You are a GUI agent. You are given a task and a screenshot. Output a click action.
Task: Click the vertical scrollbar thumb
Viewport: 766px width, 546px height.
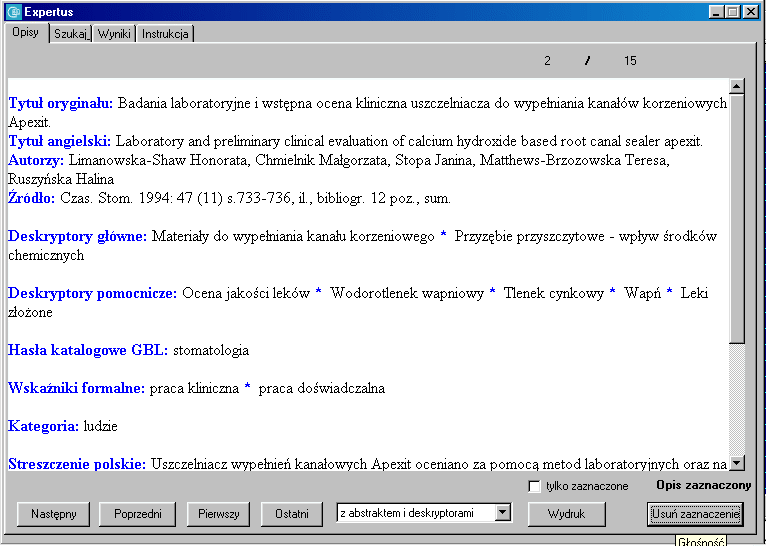point(737,220)
